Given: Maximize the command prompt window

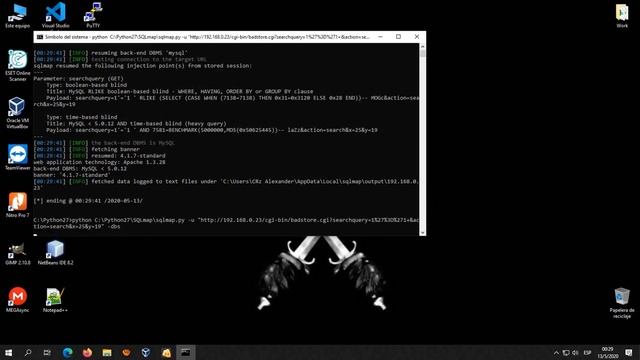Looking at the screenshot, I should [x=398, y=37].
